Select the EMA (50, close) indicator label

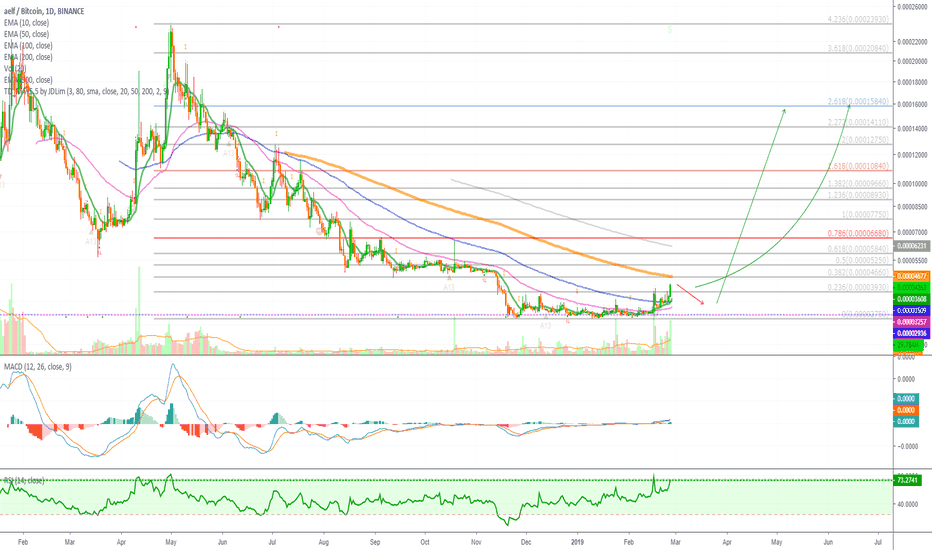click(x=26, y=34)
